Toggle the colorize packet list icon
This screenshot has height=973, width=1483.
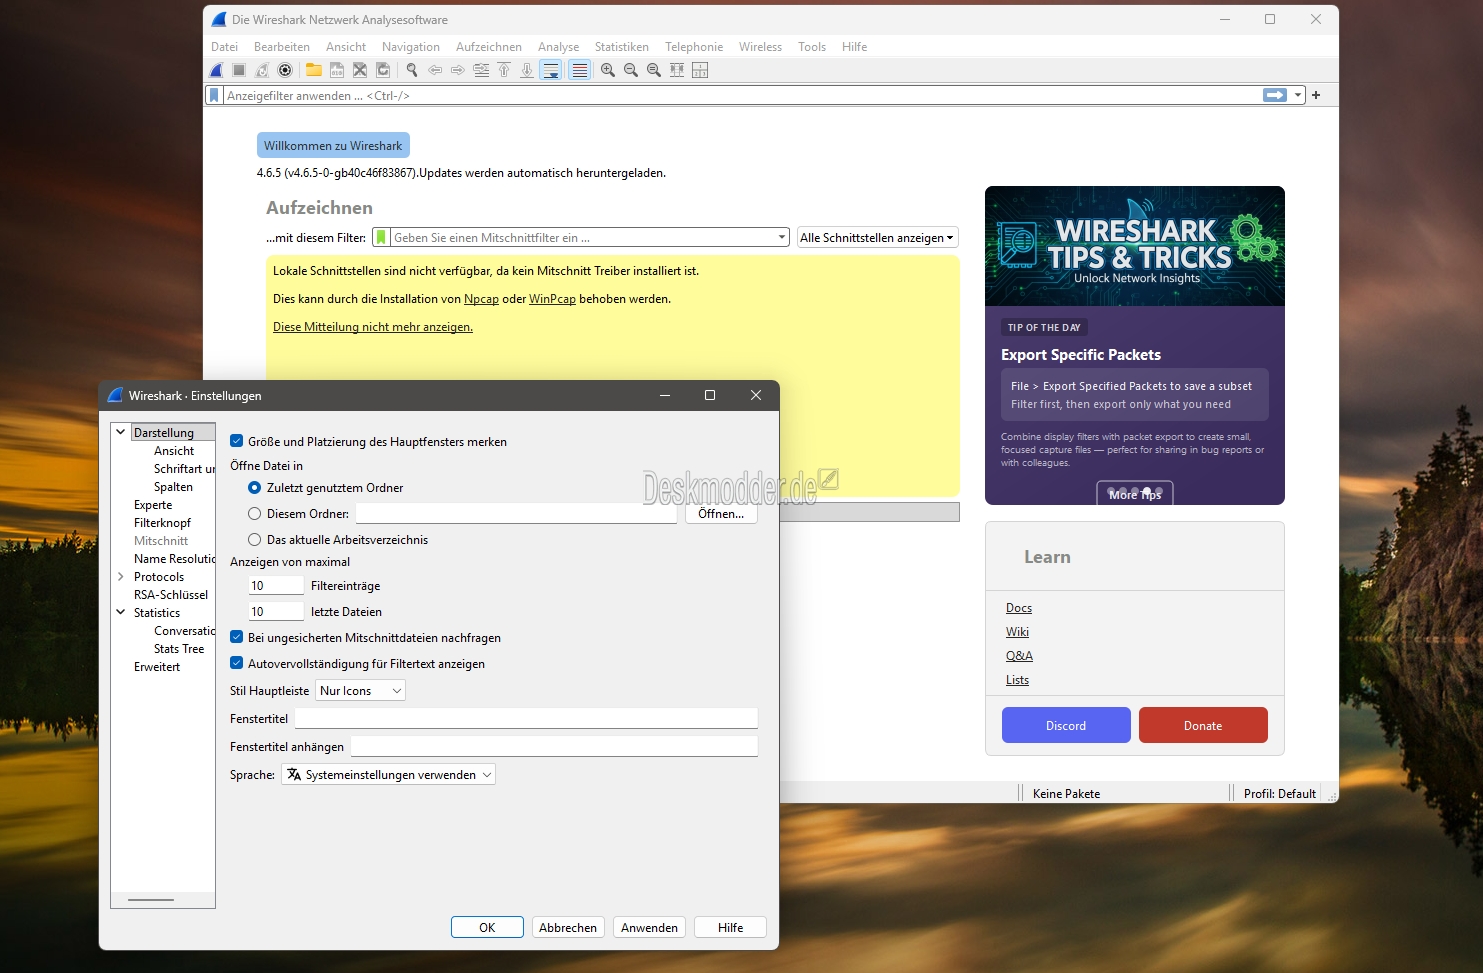point(579,70)
